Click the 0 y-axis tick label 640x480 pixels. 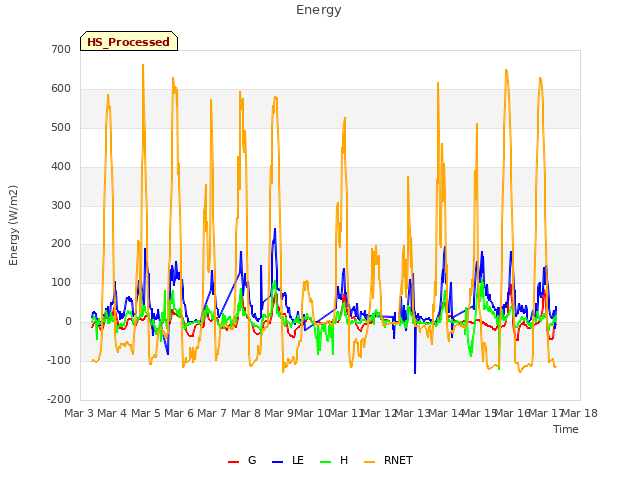point(68,322)
